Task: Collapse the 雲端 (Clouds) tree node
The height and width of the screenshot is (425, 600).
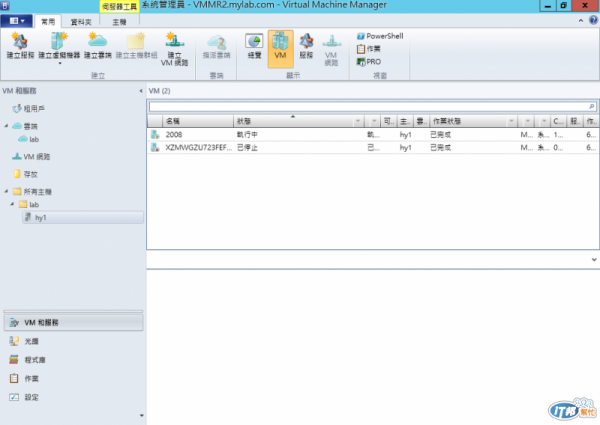Action: click(x=6, y=126)
